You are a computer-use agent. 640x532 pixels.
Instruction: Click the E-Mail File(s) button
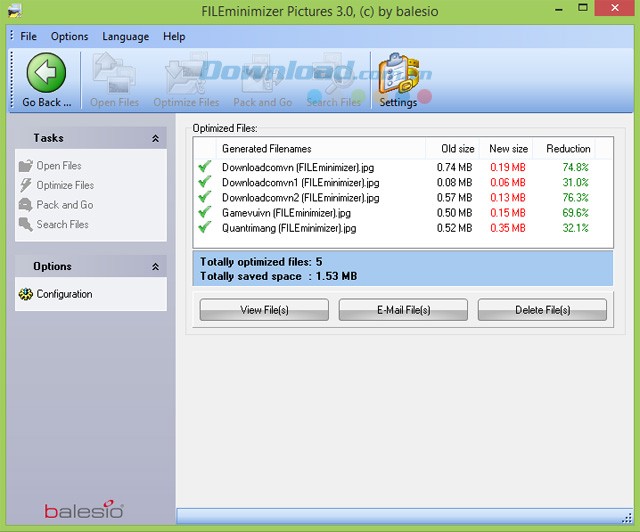(x=403, y=310)
